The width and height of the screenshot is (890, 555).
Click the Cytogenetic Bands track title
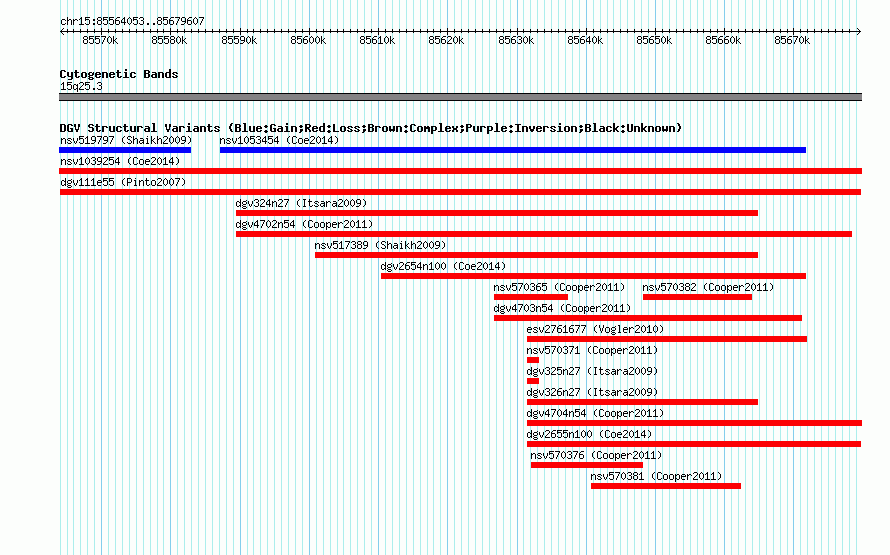point(119,74)
